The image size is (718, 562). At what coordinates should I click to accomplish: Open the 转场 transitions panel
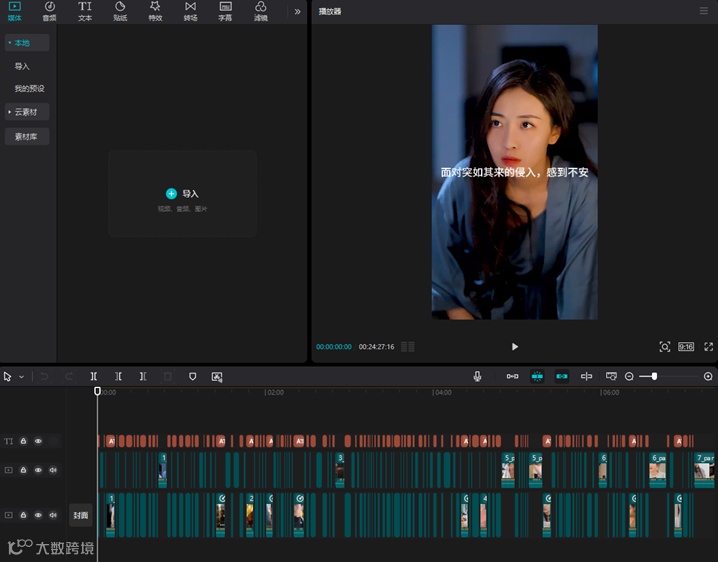[190, 11]
